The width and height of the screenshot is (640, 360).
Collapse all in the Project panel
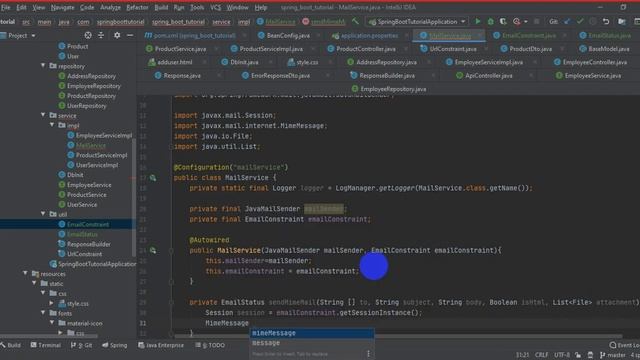point(101,36)
